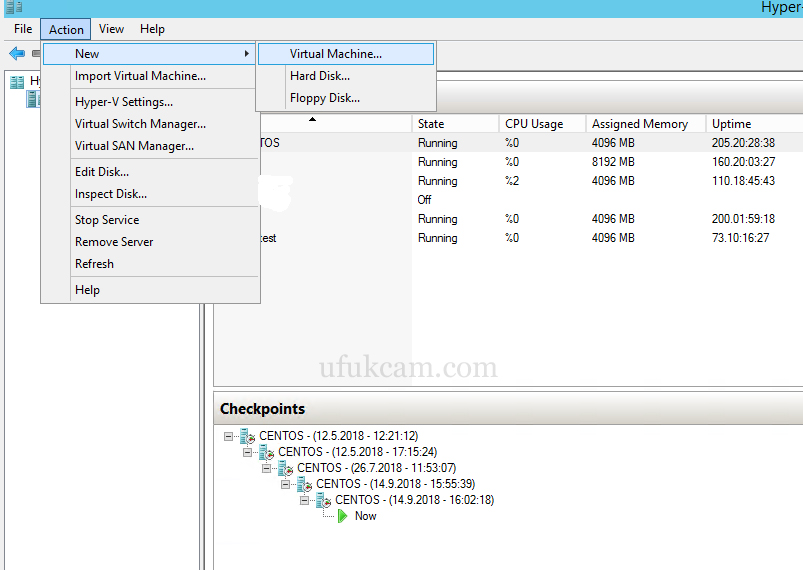803x570 pixels.
Task: Collapse the CENTOS 12.5.2018 - 17:15:24 checkpoint node
Action: tap(247, 452)
